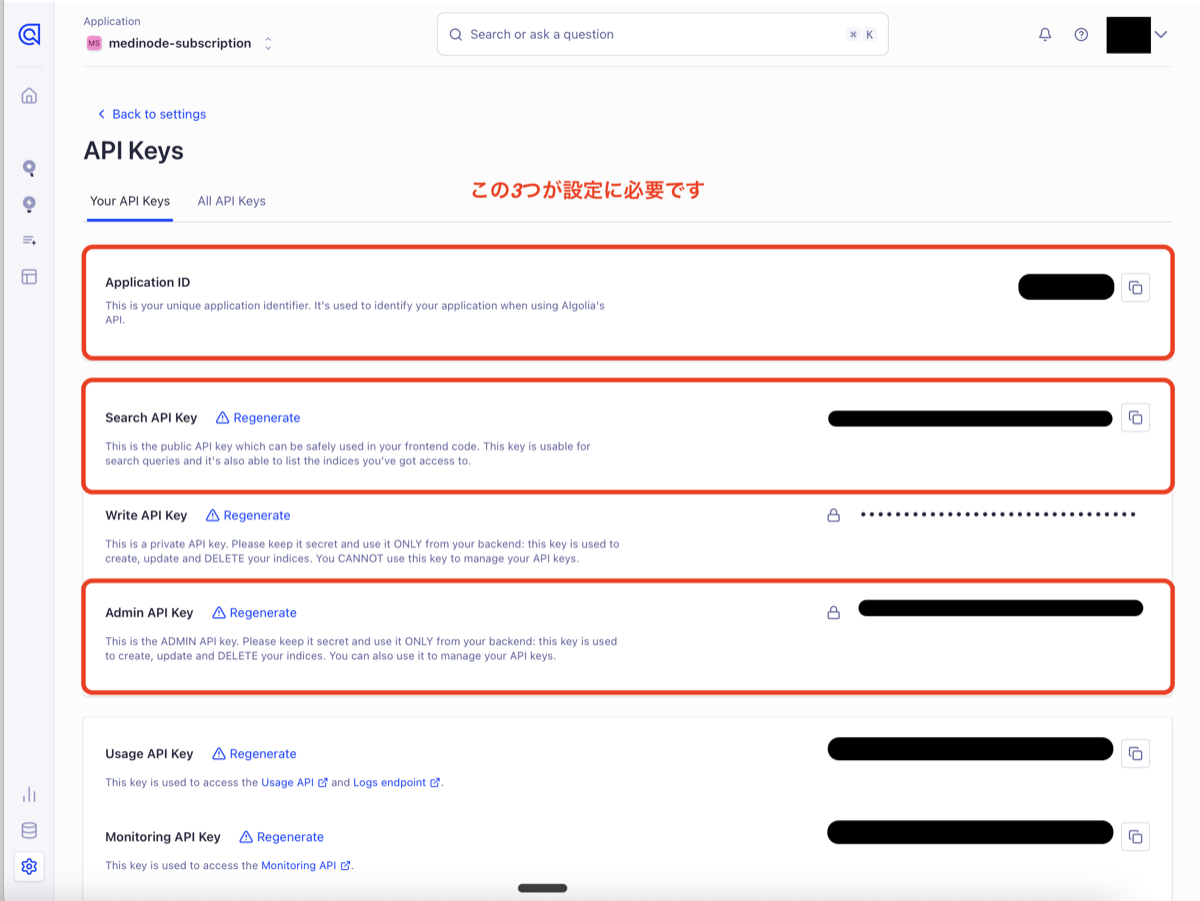Image resolution: width=1200 pixels, height=901 pixels.
Task: Open the Settings gear icon in sidebar
Action: 29,866
